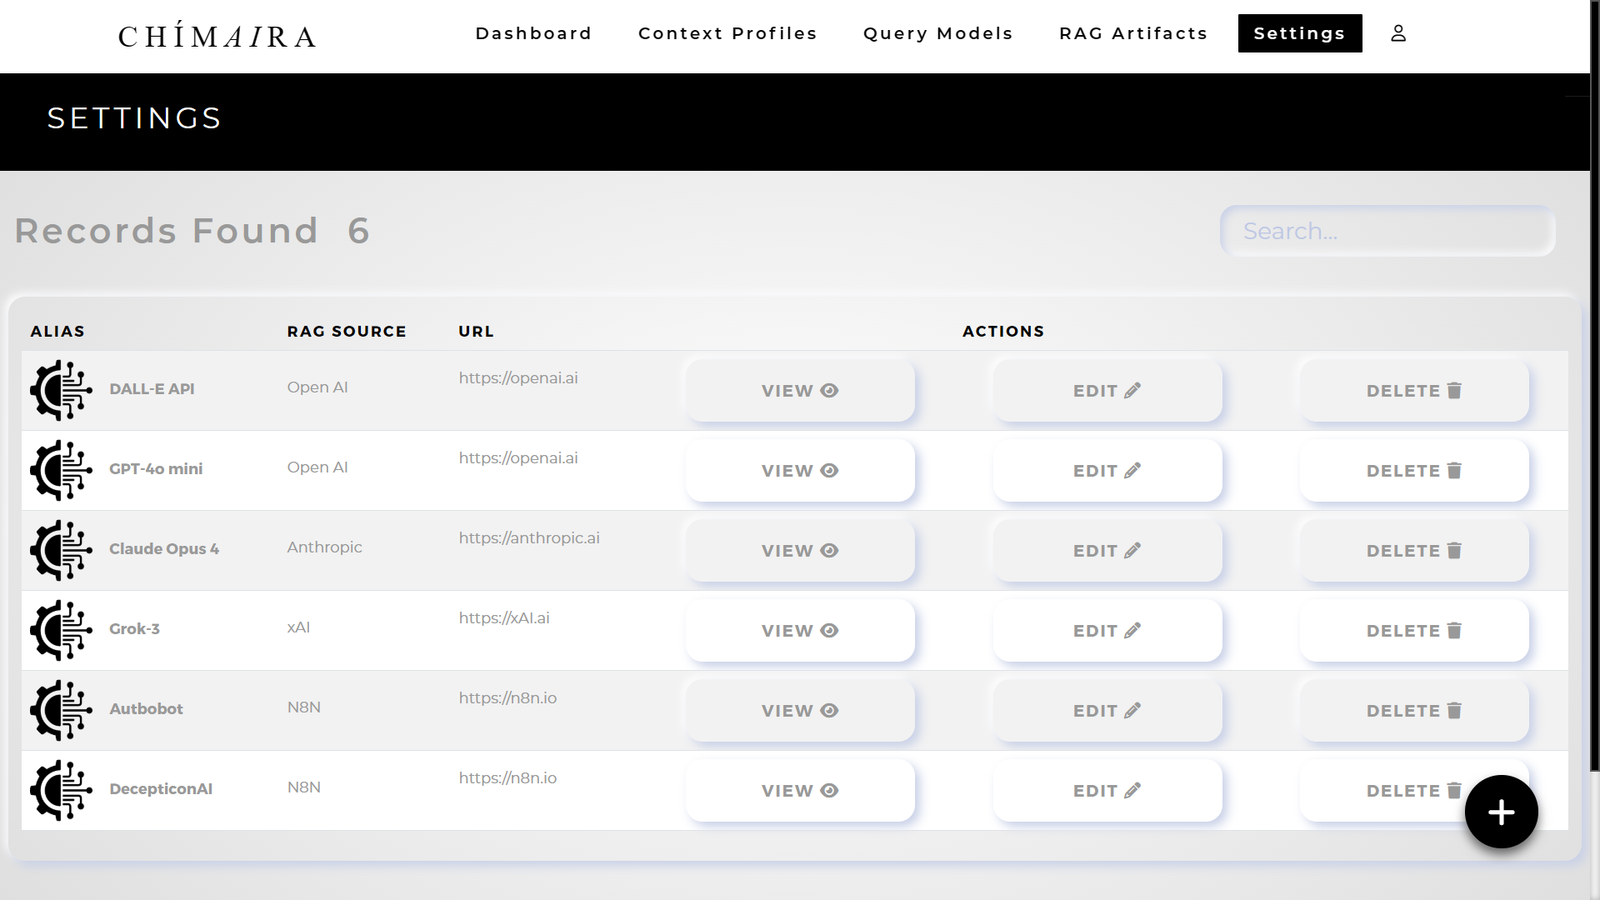Screen dimensions: 1600x900
Task: Click the DALL-E API circuit gear icon
Action: pyautogui.click(x=61, y=390)
